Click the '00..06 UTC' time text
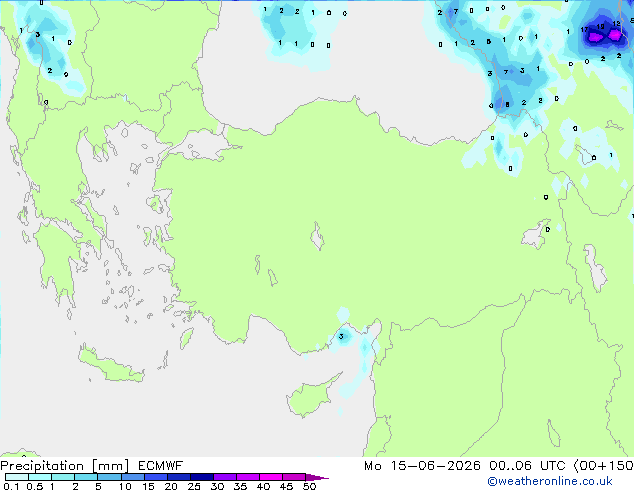Screen dimensions: 634x490 click(x=527, y=466)
